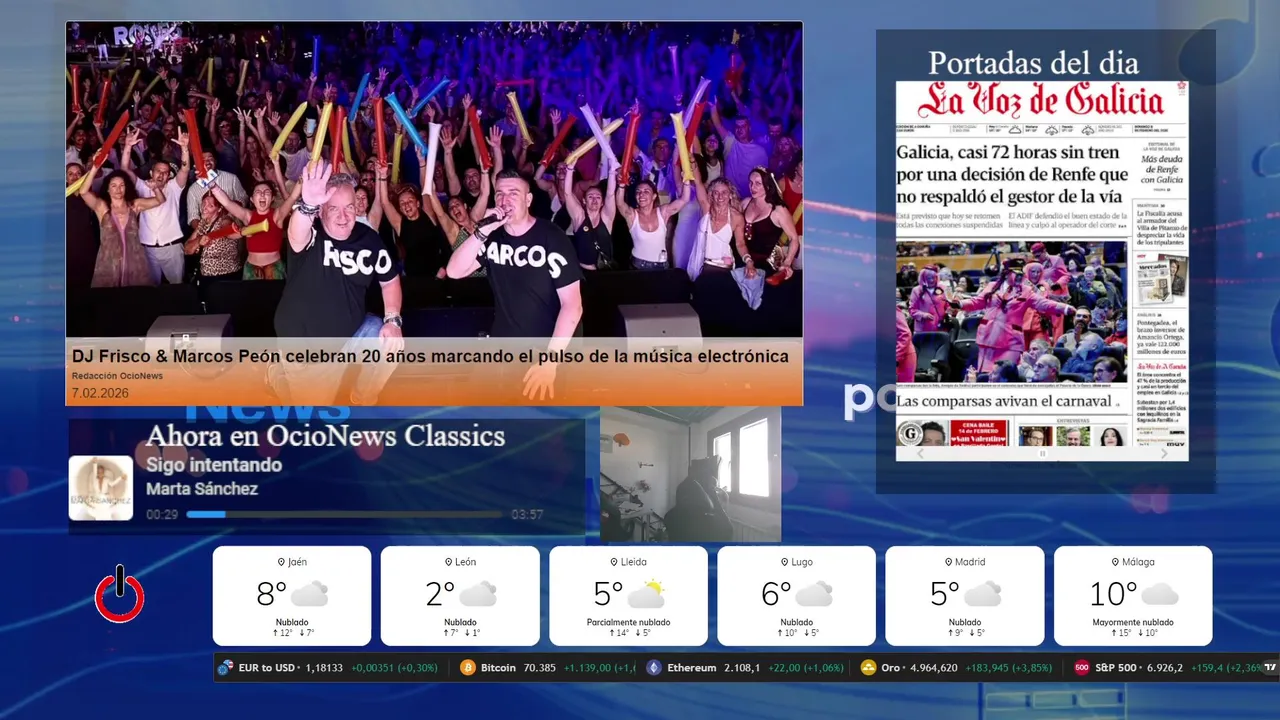The height and width of the screenshot is (720, 1280).
Task: Click the Jaén location pin icon
Action: [281, 562]
